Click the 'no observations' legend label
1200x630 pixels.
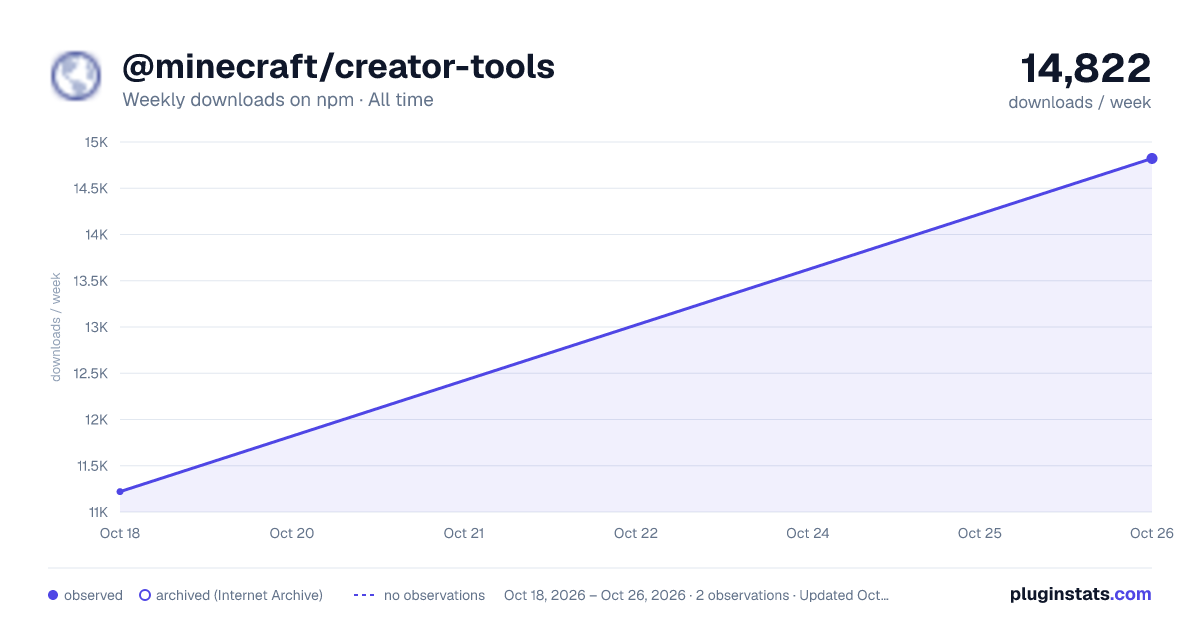coord(434,595)
